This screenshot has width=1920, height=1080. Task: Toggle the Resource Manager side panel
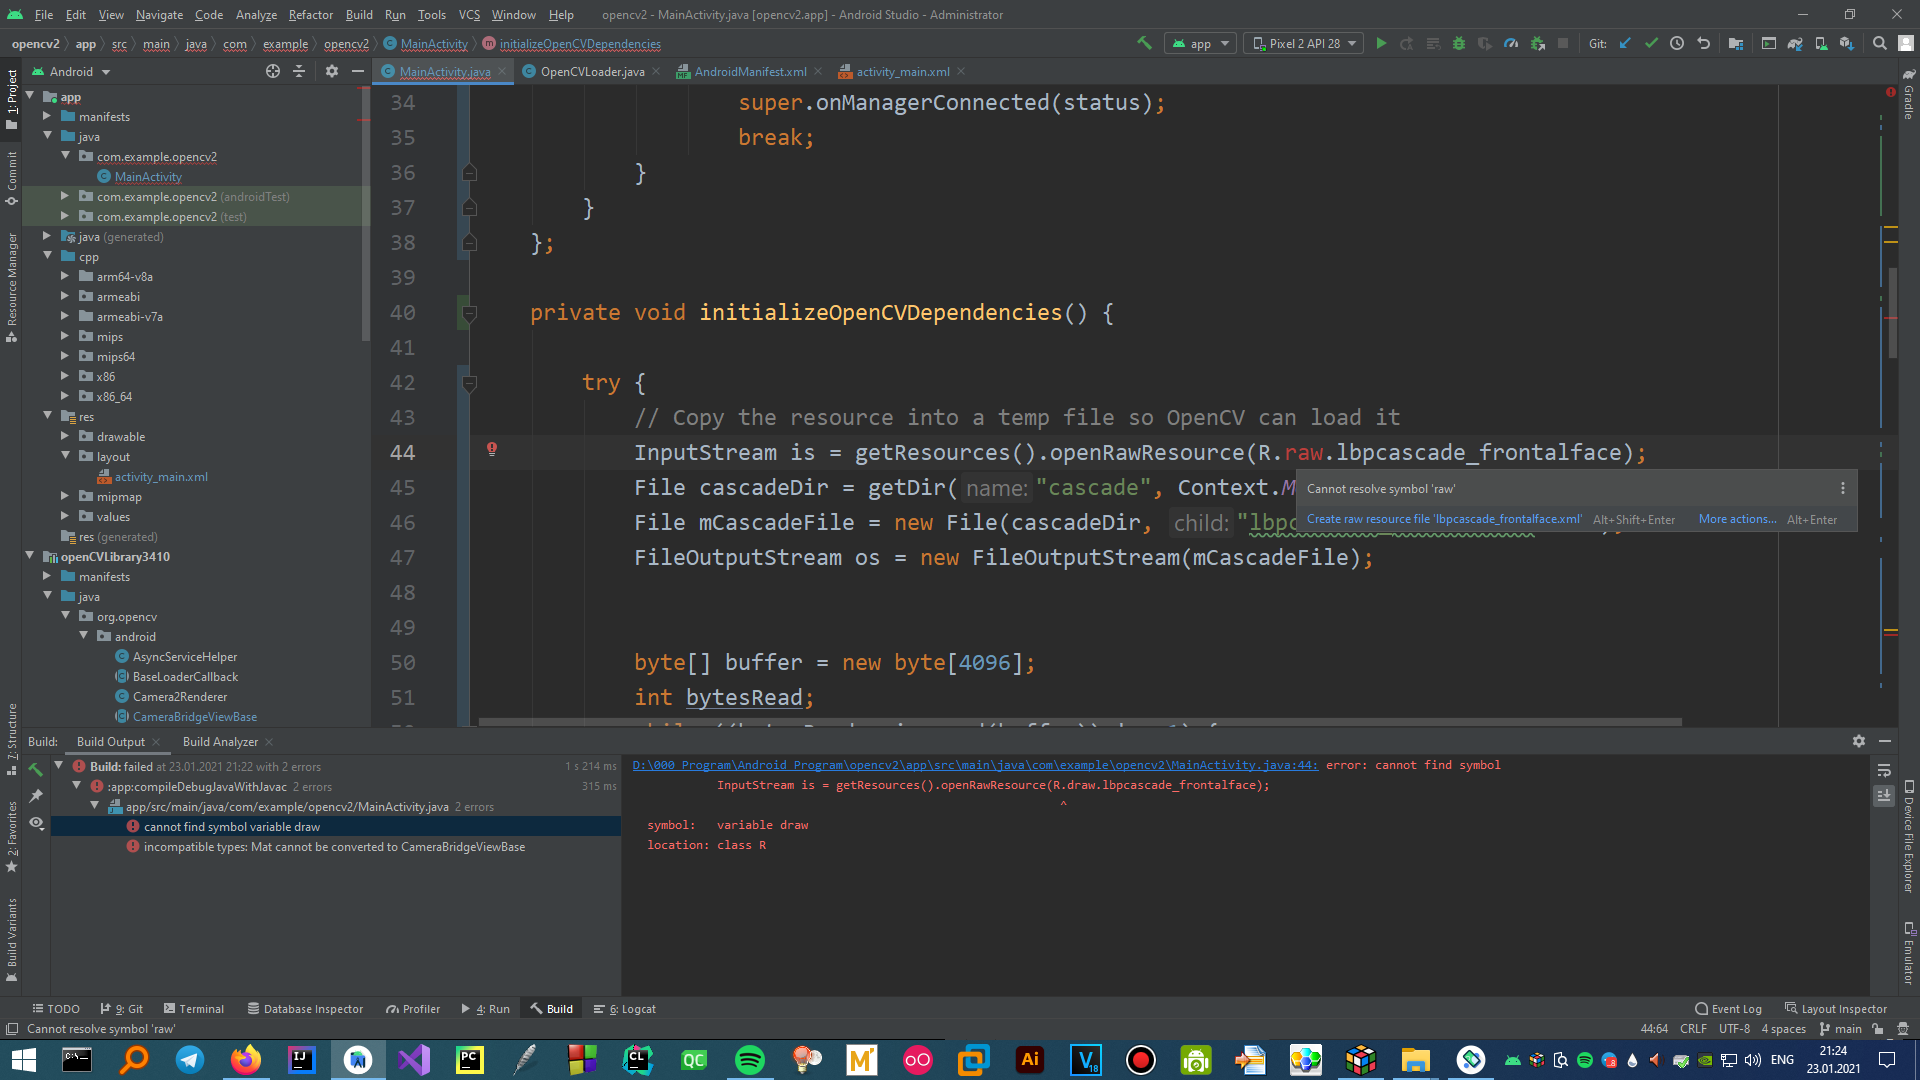tap(11, 287)
